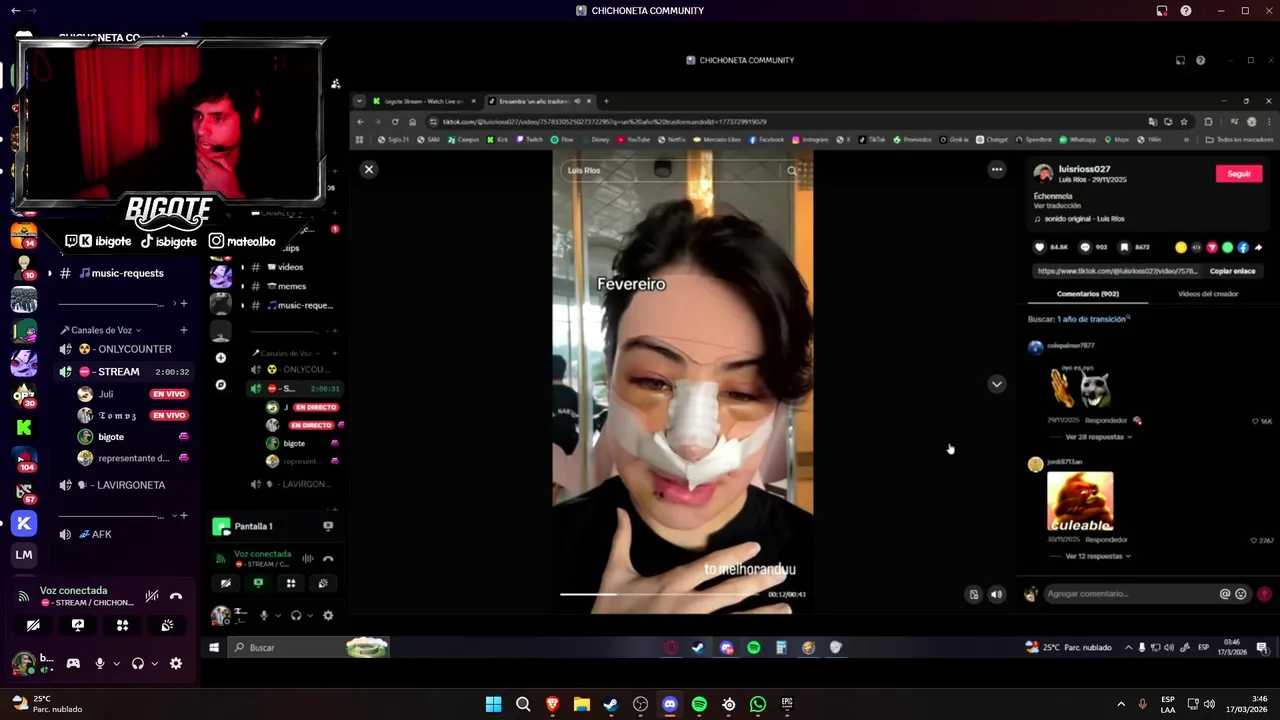Open comments bubble icon showing 902

tap(1085, 247)
